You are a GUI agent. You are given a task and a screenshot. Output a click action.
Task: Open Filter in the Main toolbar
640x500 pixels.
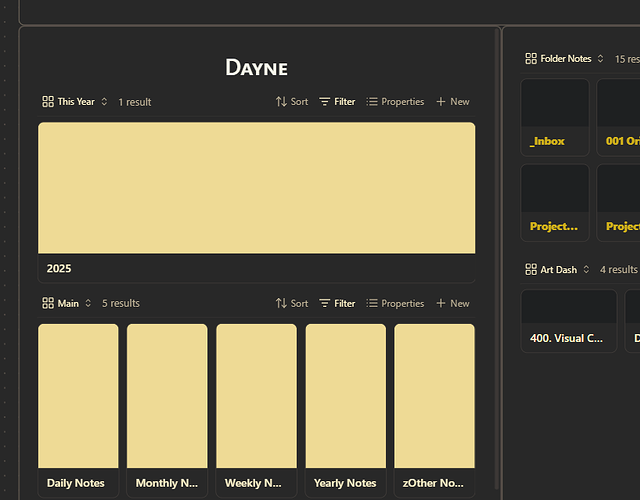[x=337, y=303]
